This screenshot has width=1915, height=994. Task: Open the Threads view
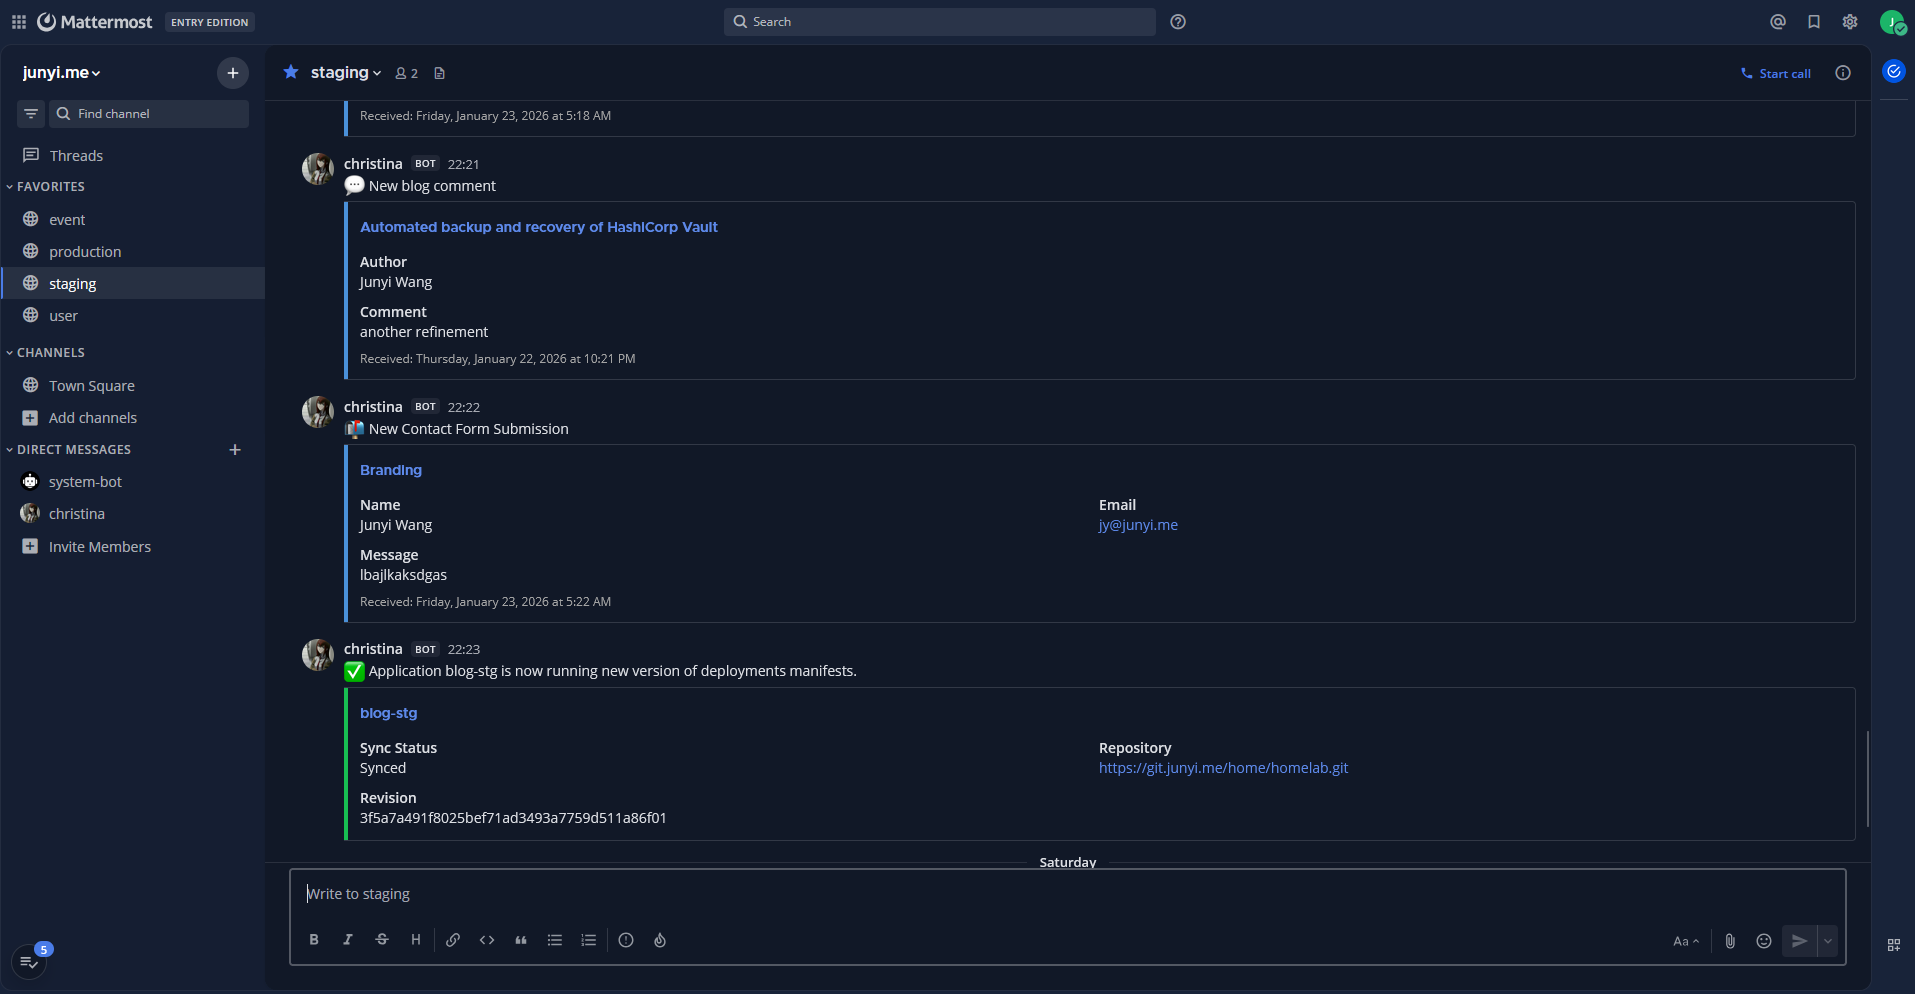point(76,156)
